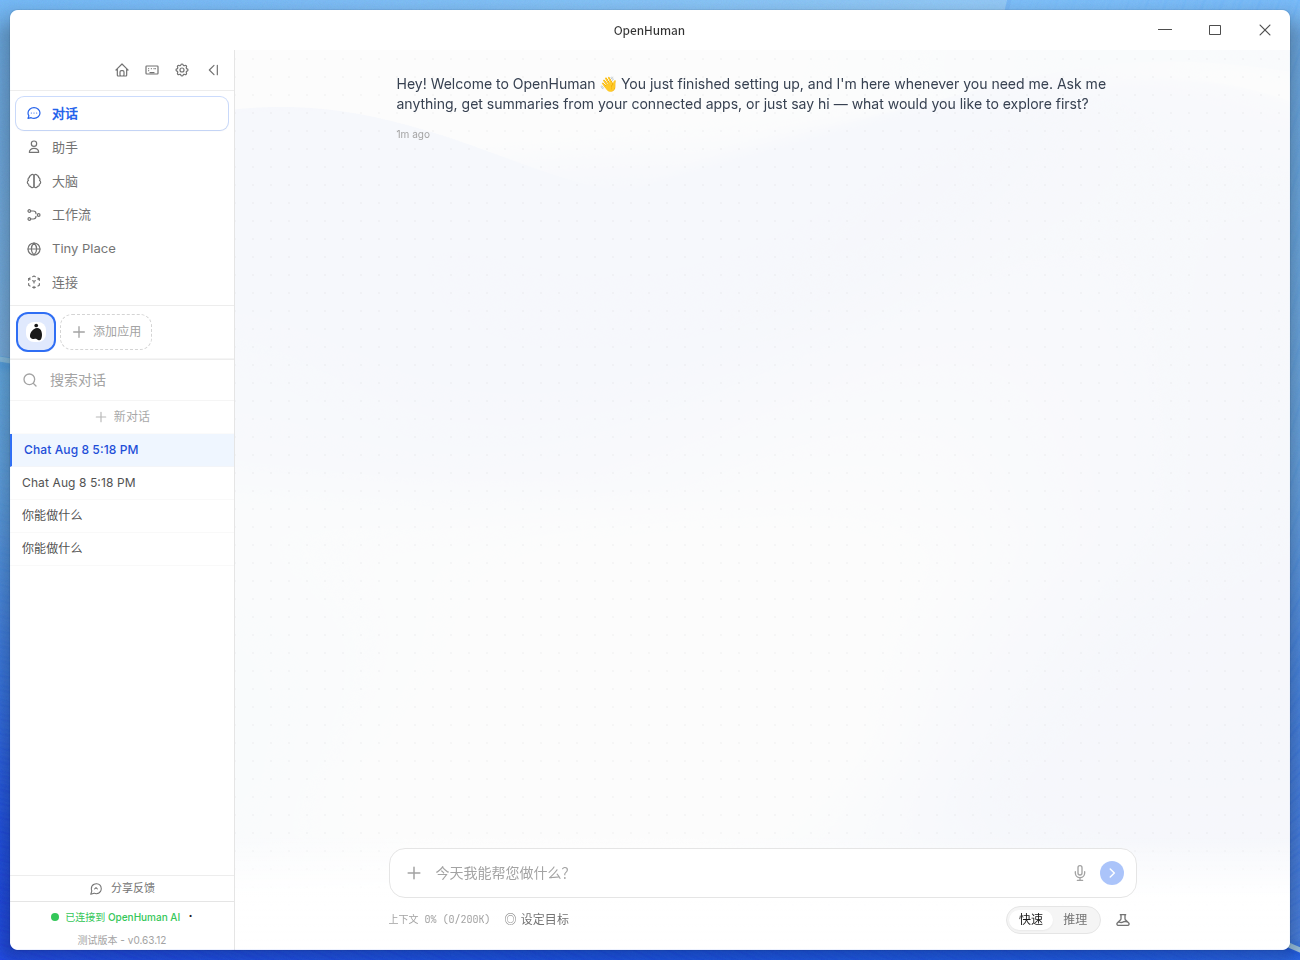The height and width of the screenshot is (960, 1300).
Task: Send the message with the arrow button
Action: (x=1112, y=873)
